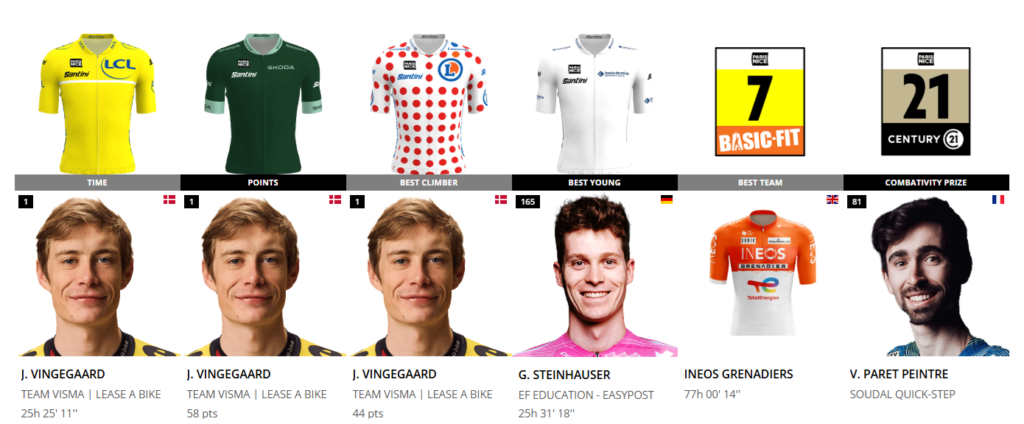The width and height of the screenshot is (1024, 424).
Task: Click the Century 21 combativity bib
Action: 925,101
